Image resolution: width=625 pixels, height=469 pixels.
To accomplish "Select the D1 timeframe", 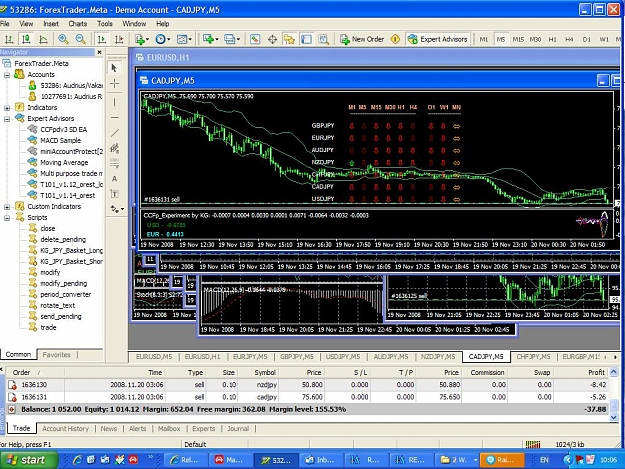I will (x=586, y=39).
